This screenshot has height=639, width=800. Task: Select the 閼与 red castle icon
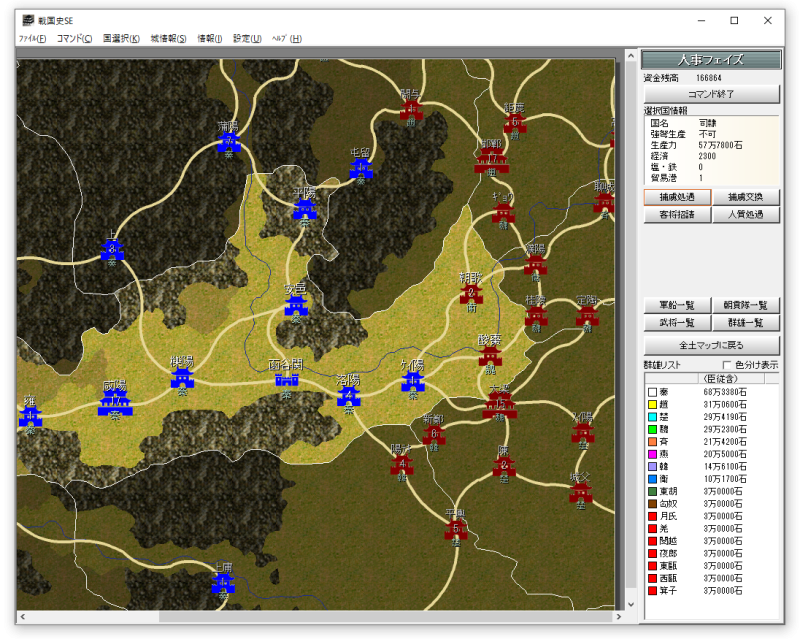(411, 110)
